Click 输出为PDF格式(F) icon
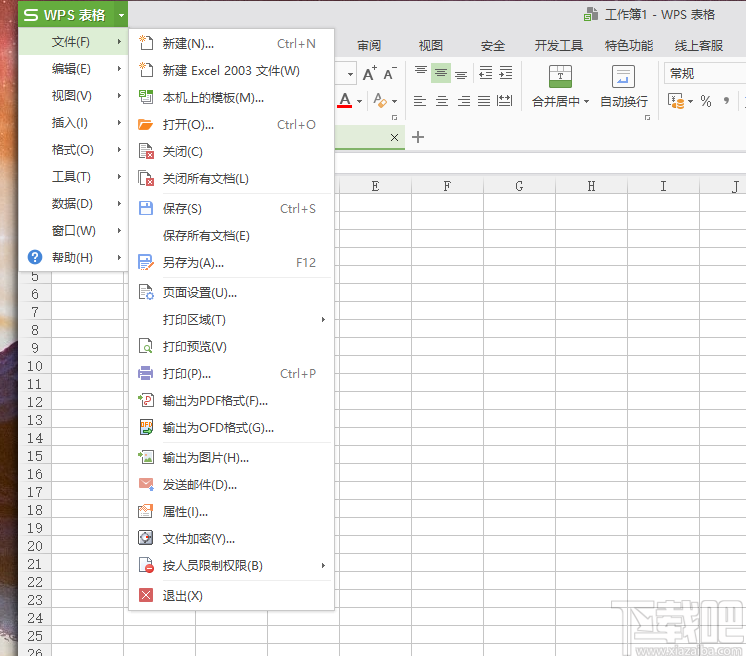746x656 pixels. [146, 401]
